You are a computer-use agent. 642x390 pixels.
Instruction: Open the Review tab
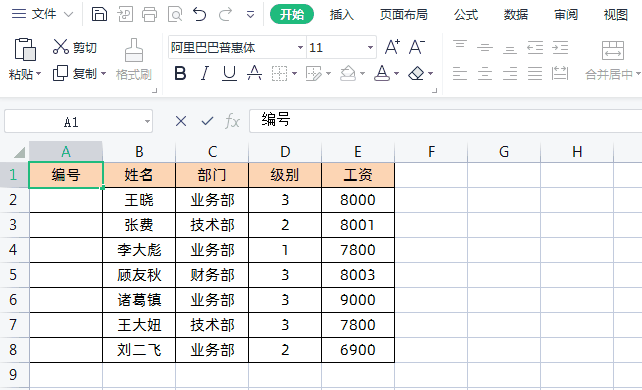566,15
